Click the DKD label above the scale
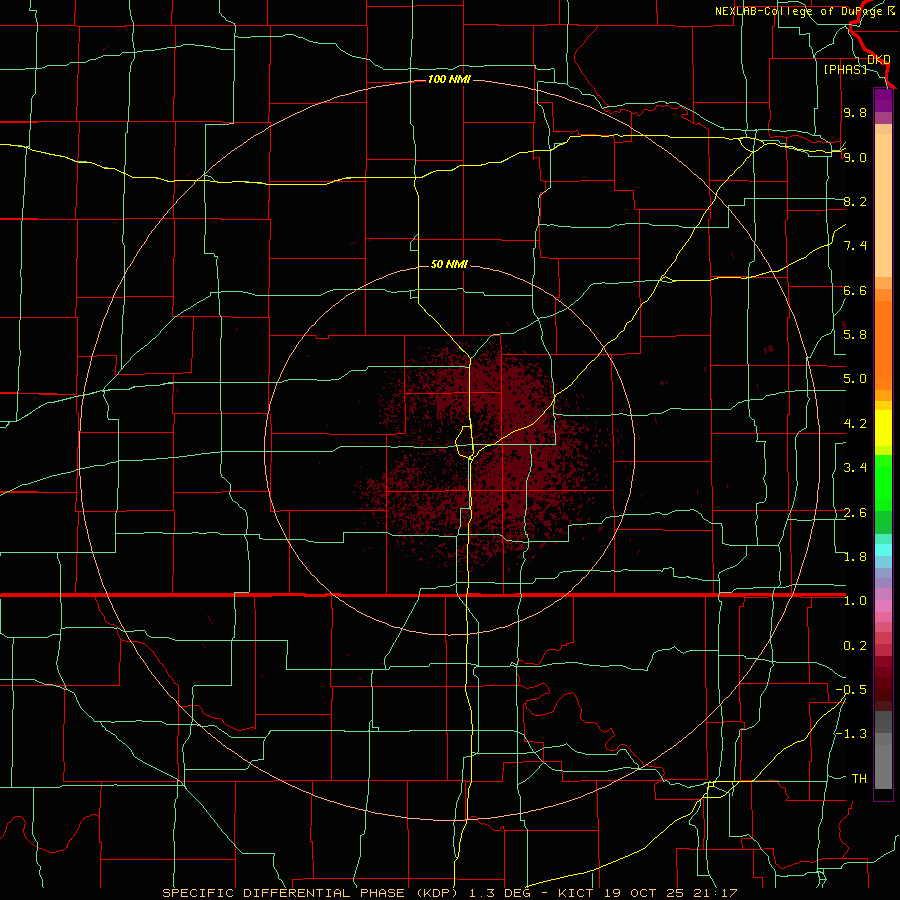This screenshot has height=900, width=900. coord(879,59)
